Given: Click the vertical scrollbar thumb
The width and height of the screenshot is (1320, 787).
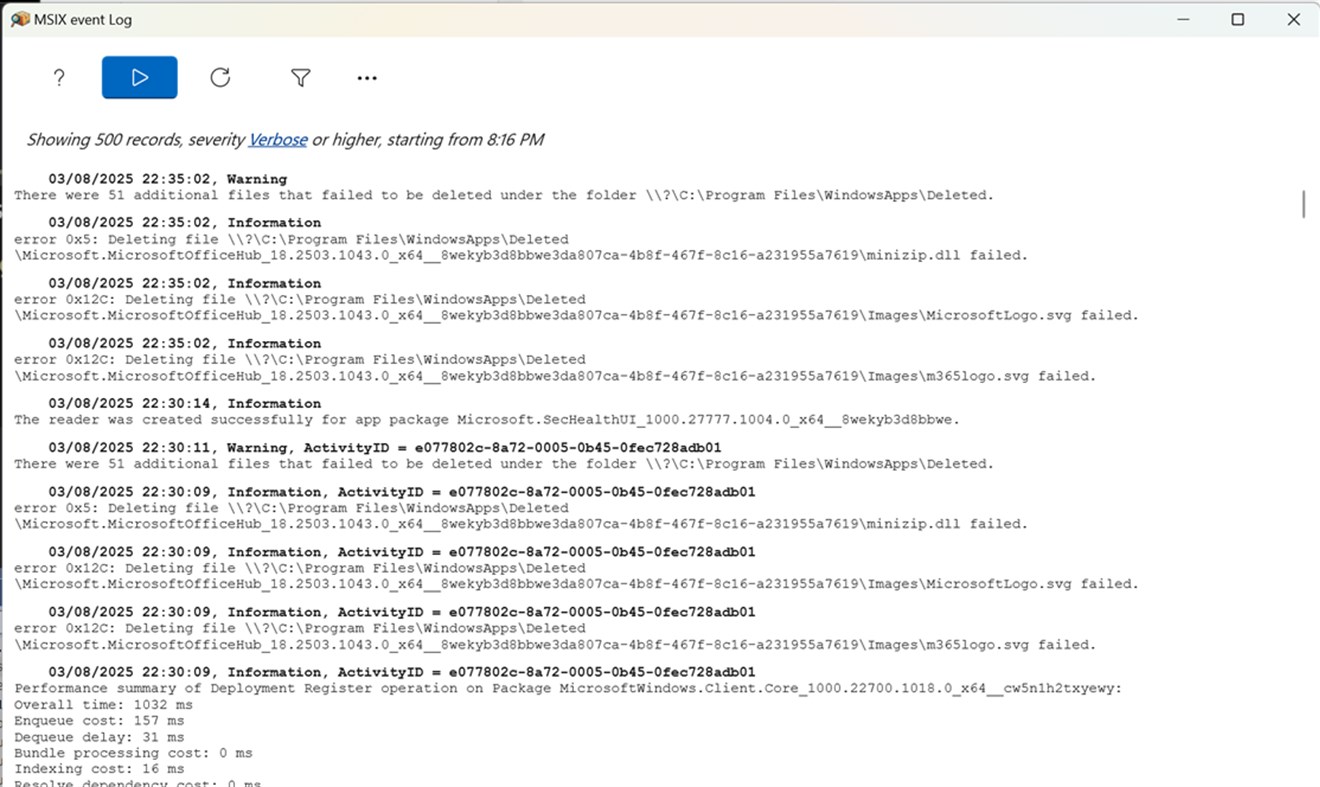Looking at the screenshot, I should tap(1303, 203).
